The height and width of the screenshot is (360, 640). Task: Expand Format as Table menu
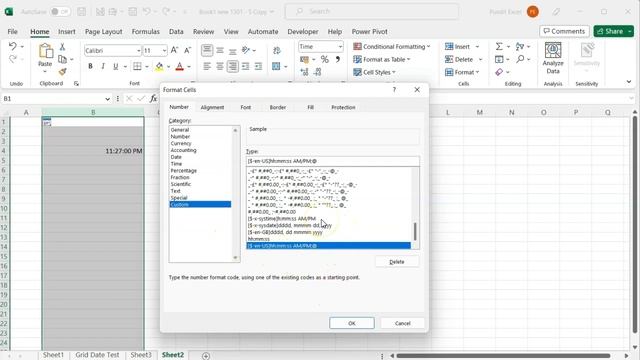point(382,59)
